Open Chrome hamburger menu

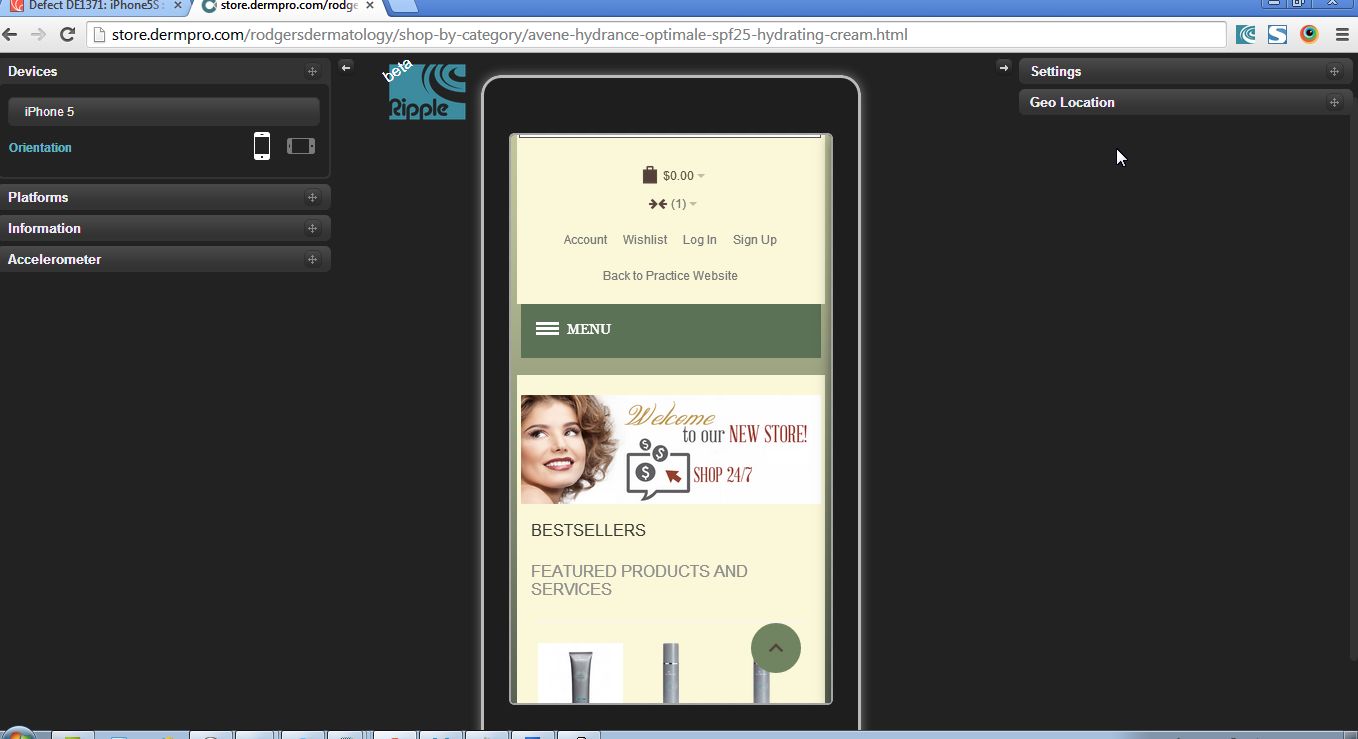(x=1341, y=35)
